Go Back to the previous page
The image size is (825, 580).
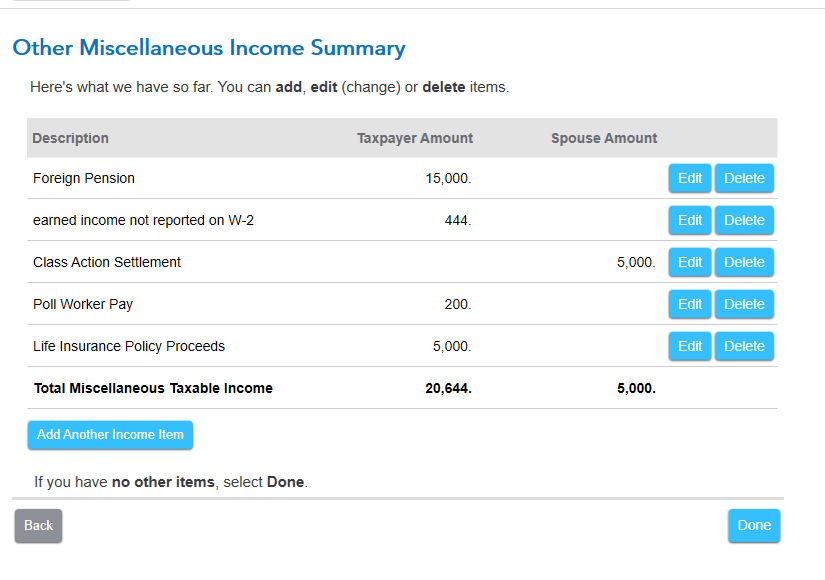[38, 526]
